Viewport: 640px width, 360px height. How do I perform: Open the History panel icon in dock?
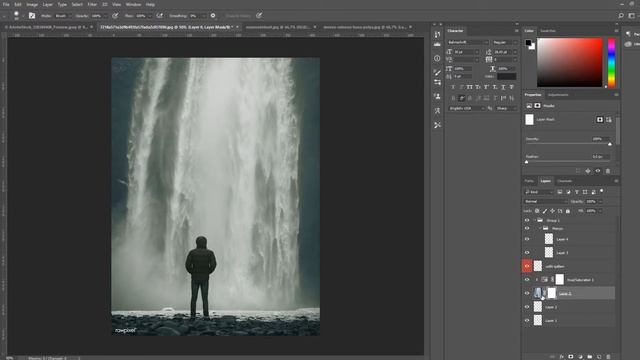437,34
